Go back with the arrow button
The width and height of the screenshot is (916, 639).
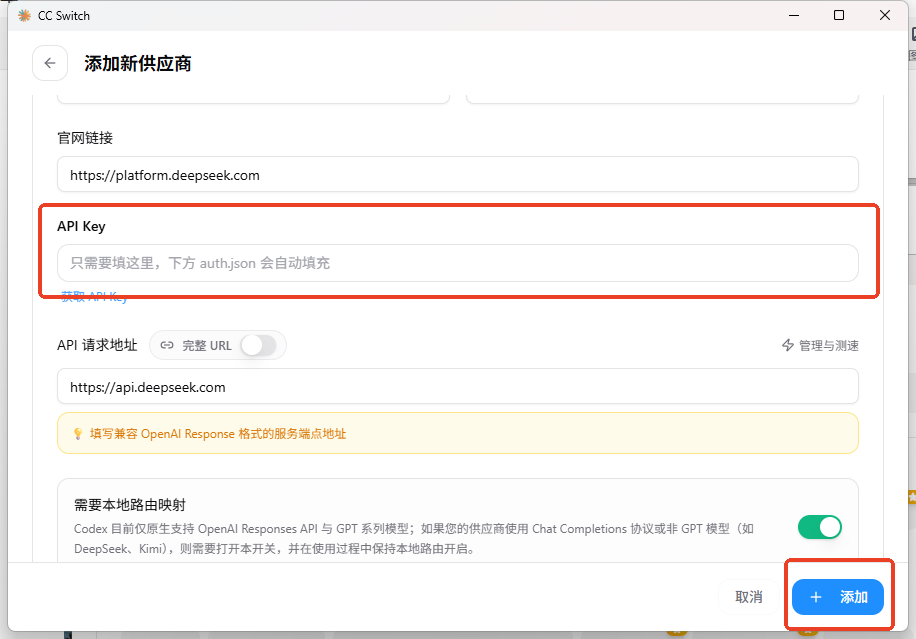click(x=50, y=63)
